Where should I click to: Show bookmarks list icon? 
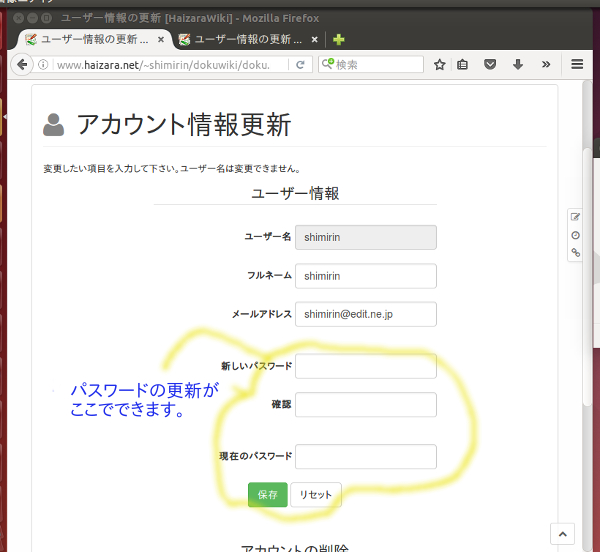click(x=463, y=64)
